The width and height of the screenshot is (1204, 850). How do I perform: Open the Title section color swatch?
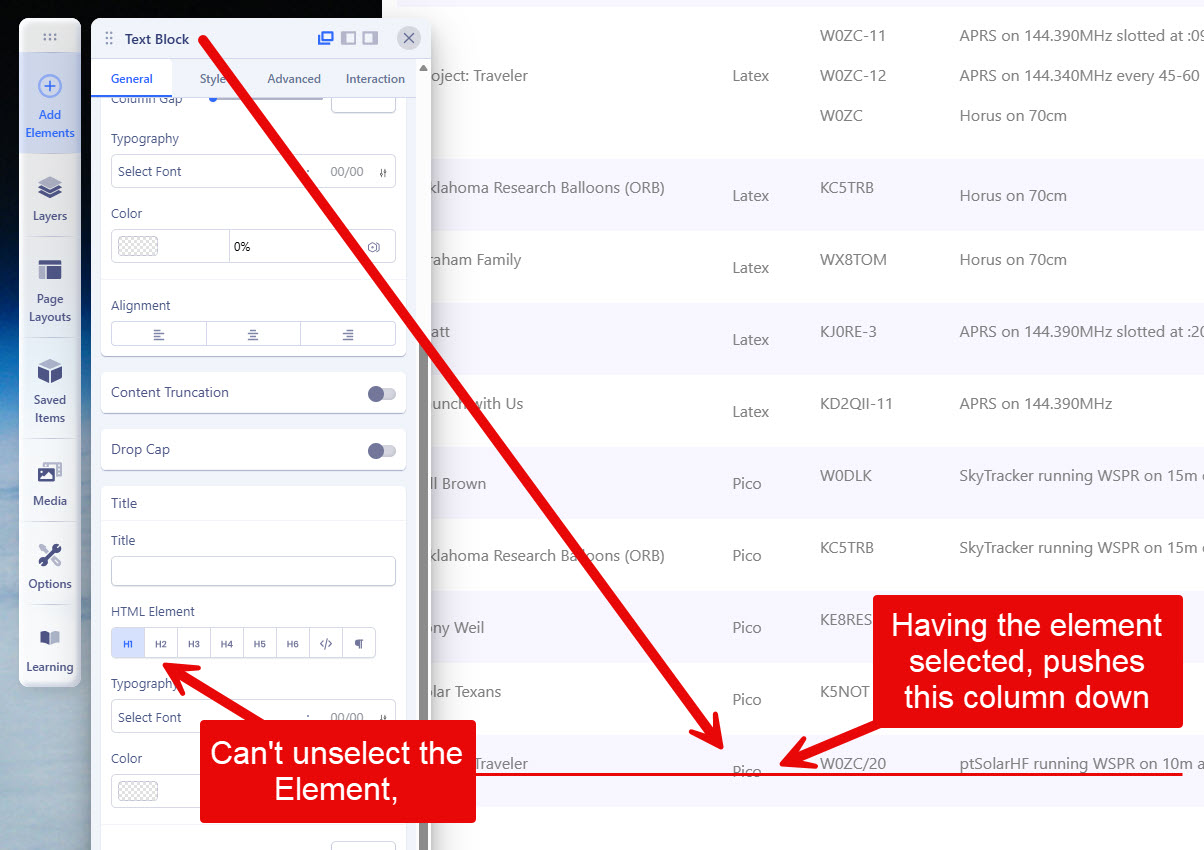(138, 791)
